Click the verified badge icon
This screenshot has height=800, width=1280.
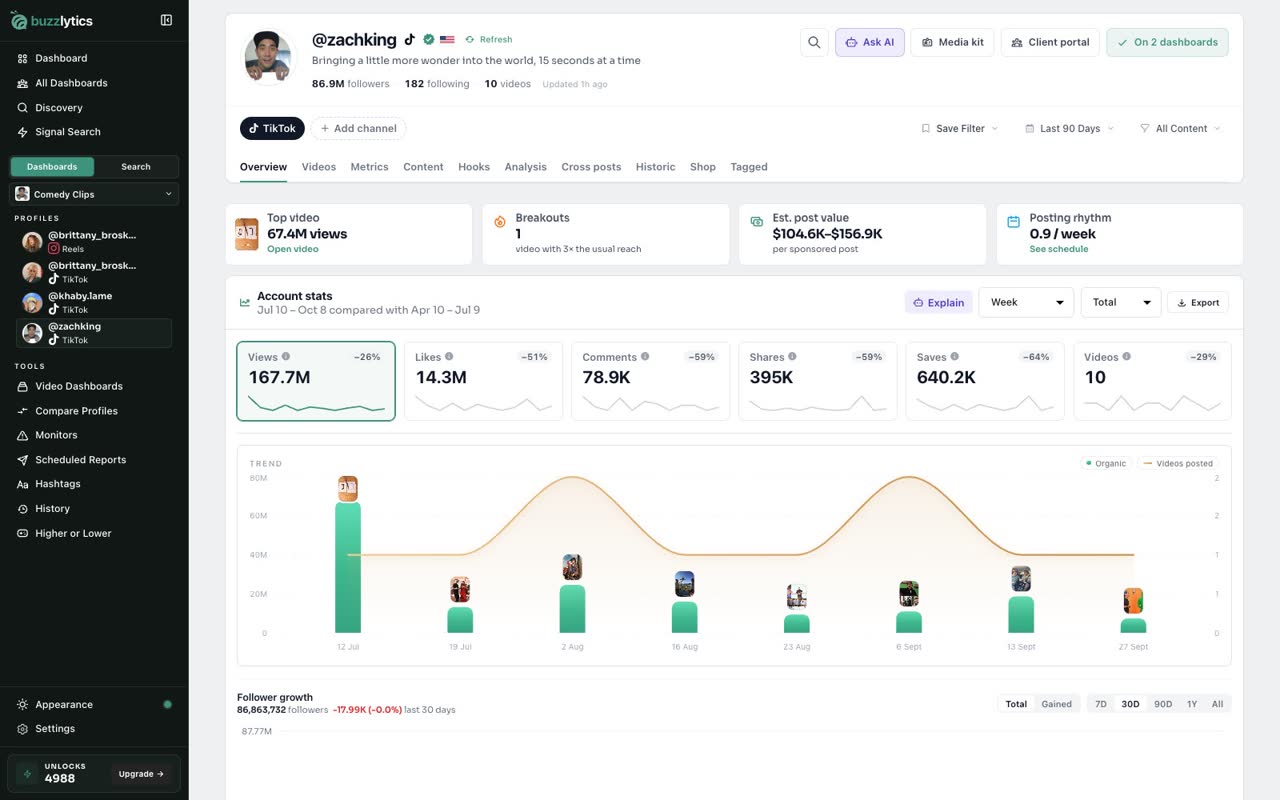click(x=429, y=40)
